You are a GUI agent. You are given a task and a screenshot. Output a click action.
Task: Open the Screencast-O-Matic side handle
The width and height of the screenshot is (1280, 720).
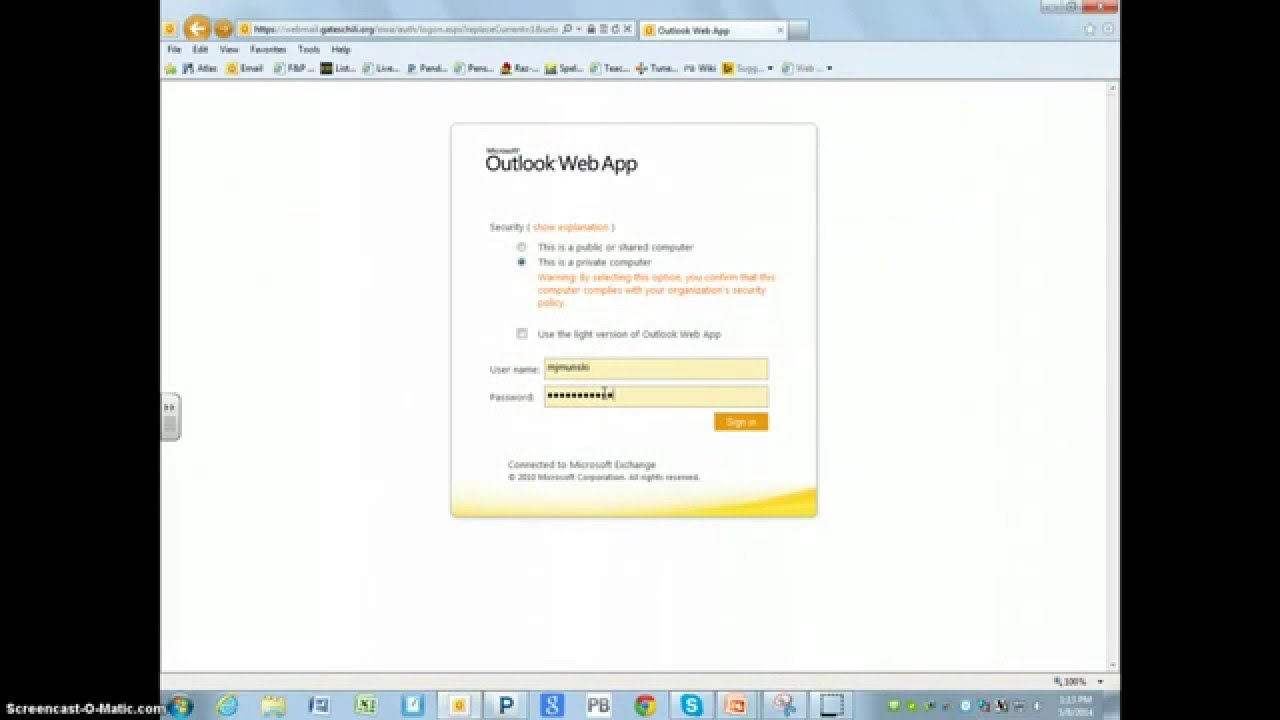click(169, 418)
